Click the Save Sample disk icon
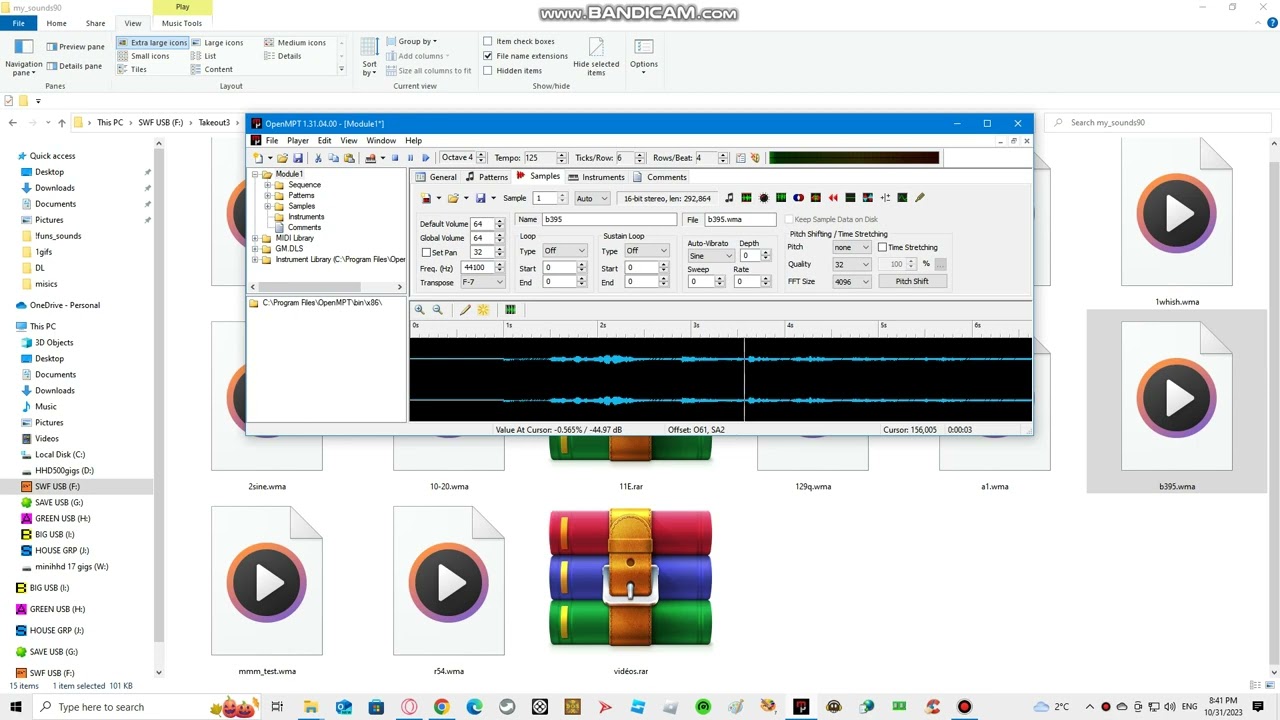Image resolution: width=1280 pixels, height=720 pixels. pyautogui.click(x=481, y=198)
